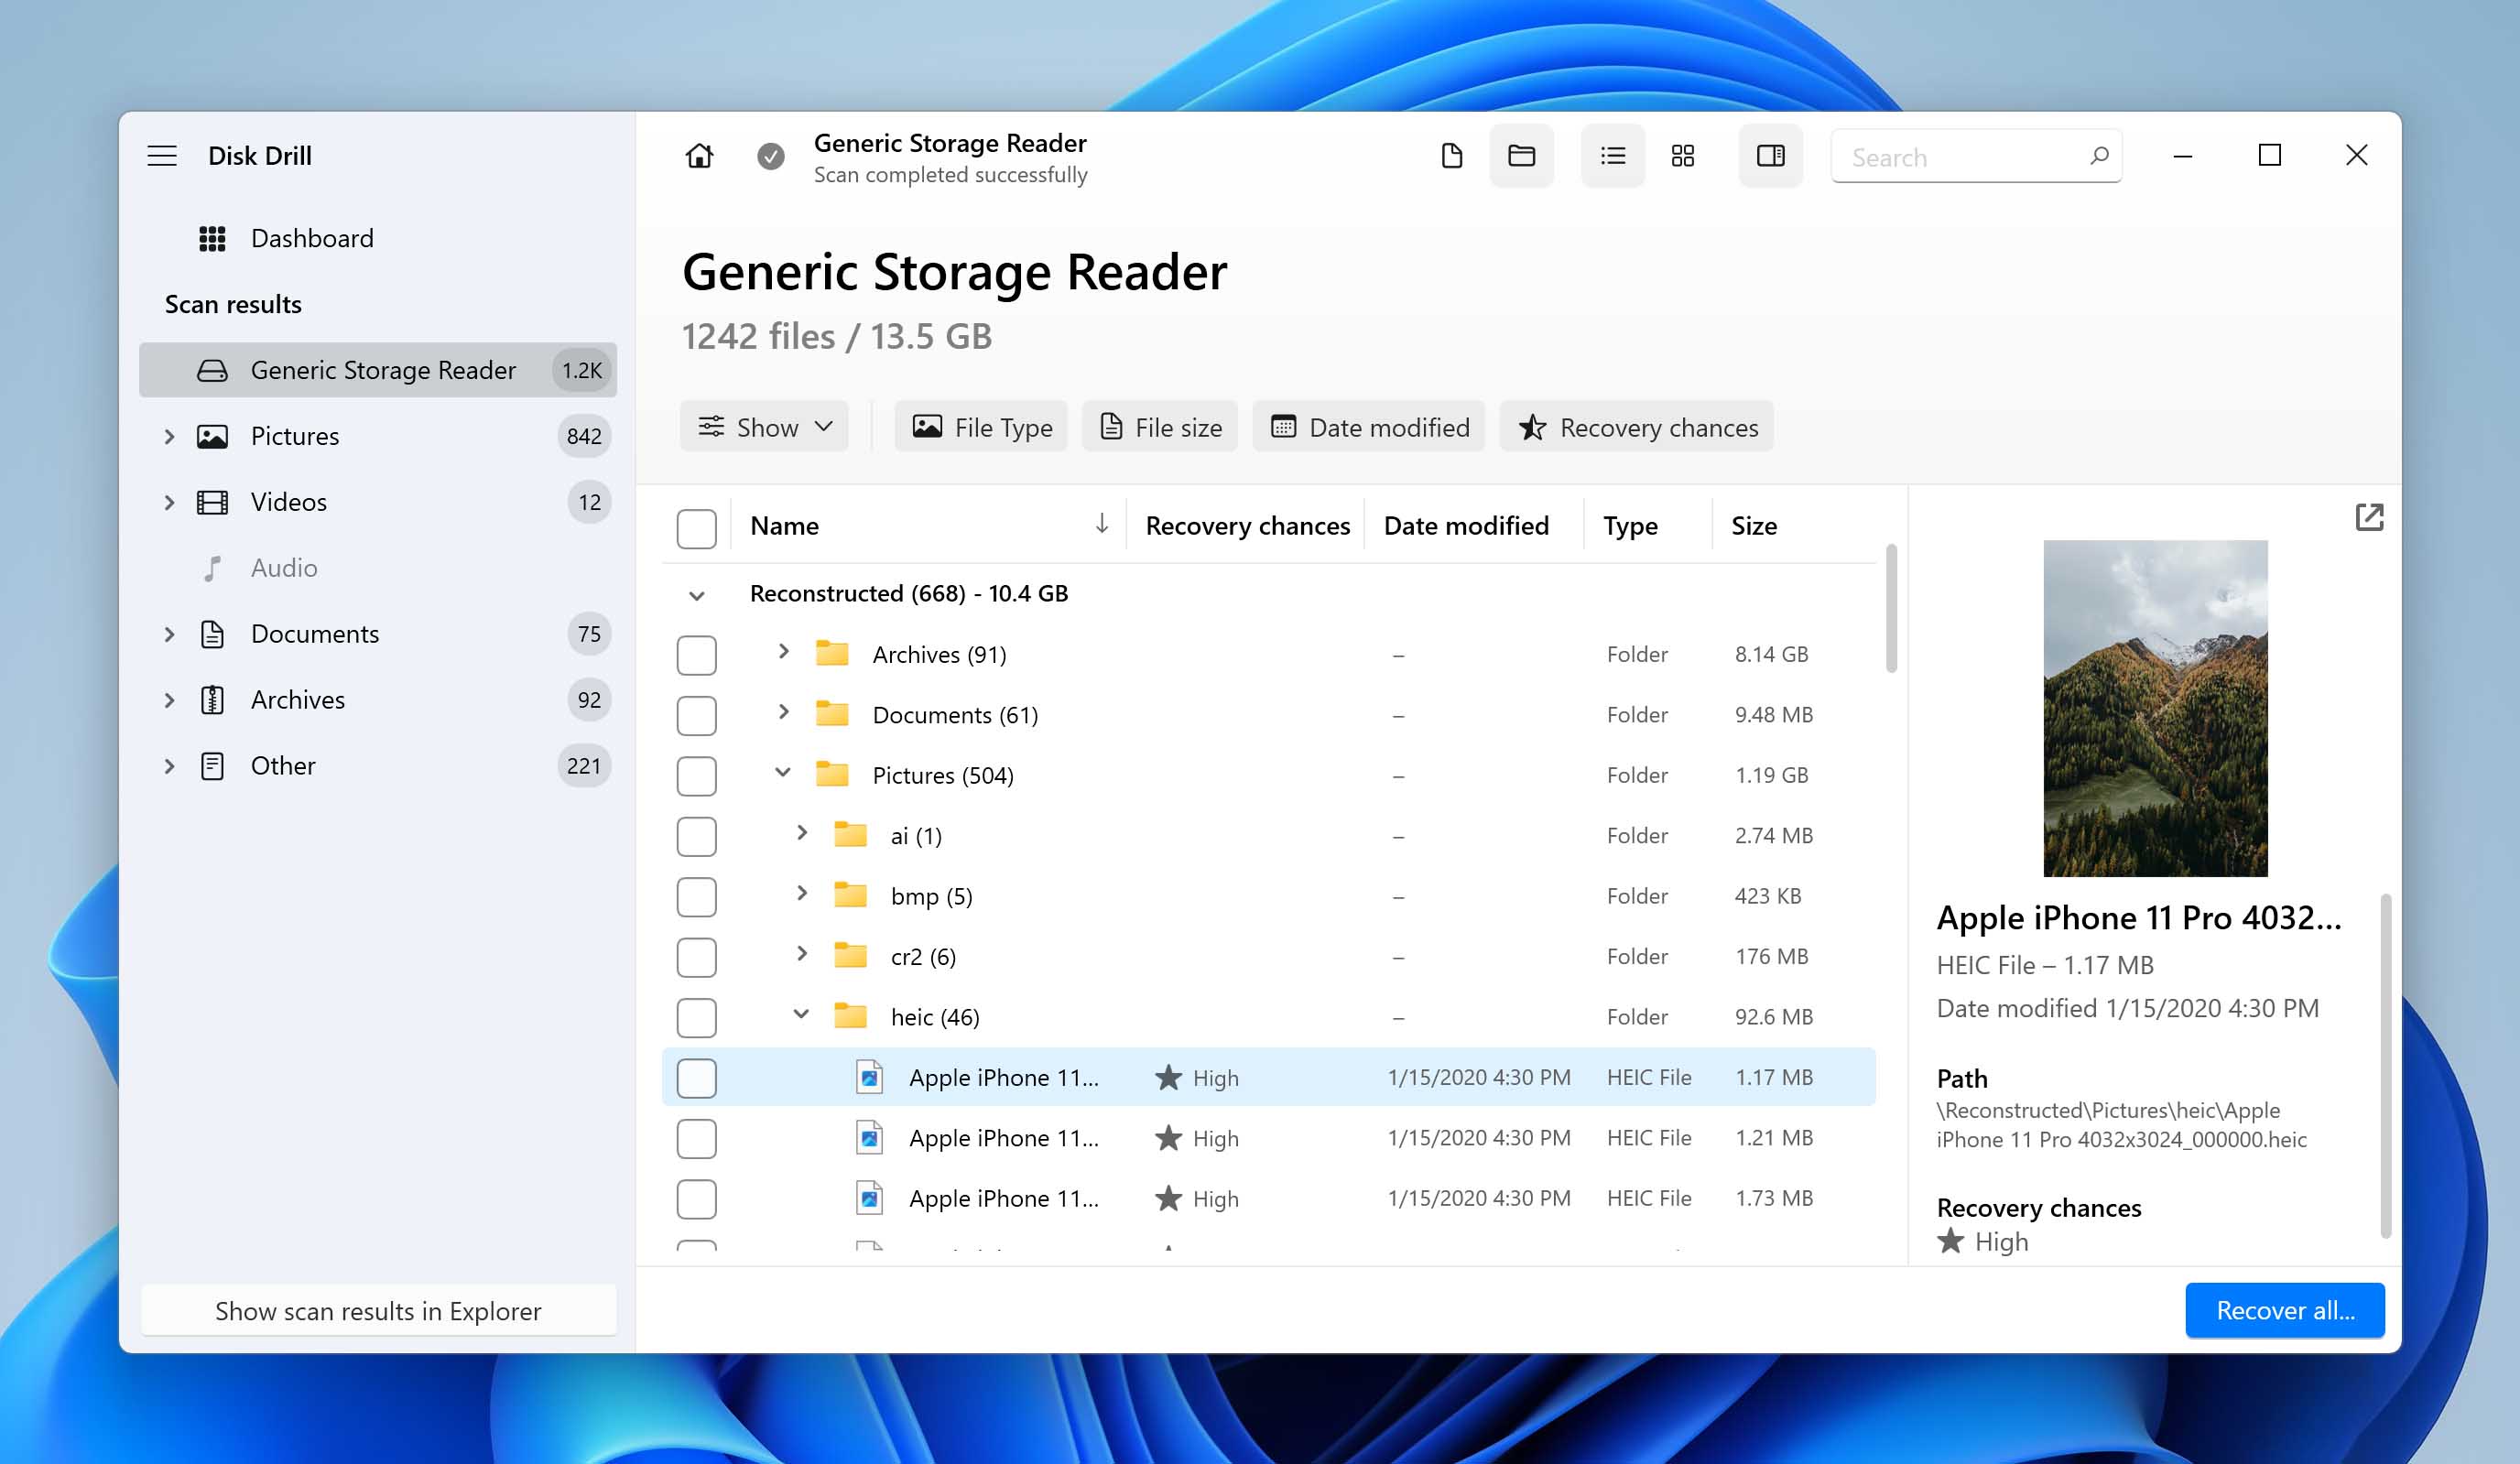
Task: Select Documents in the sidebar
Action: [x=315, y=633]
